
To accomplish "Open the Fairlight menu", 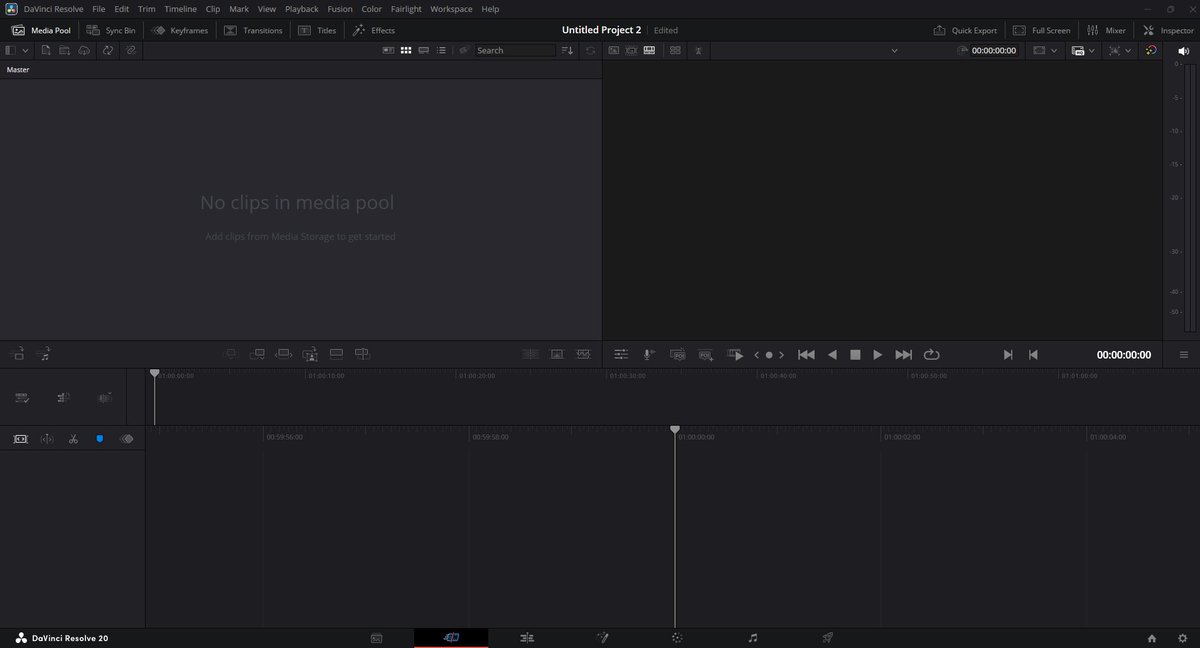I will pos(406,9).
